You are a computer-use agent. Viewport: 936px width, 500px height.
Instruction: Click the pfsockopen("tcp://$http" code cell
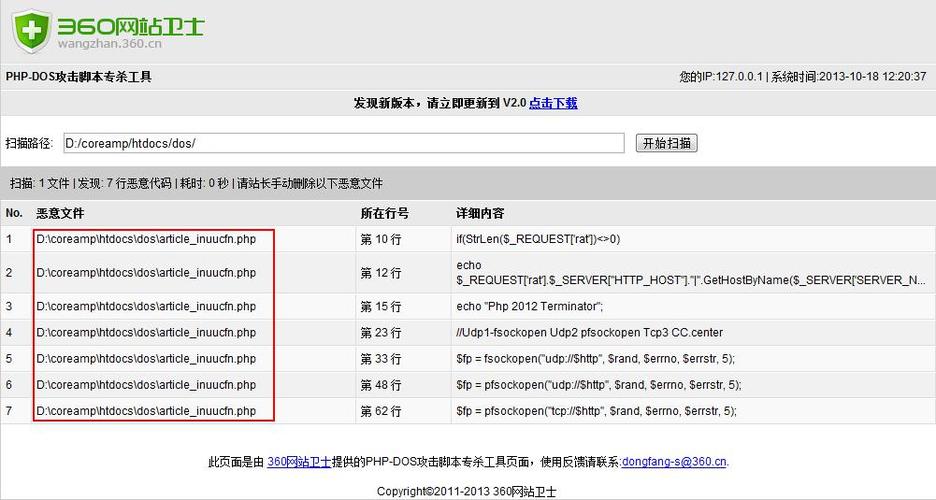click(596, 411)
